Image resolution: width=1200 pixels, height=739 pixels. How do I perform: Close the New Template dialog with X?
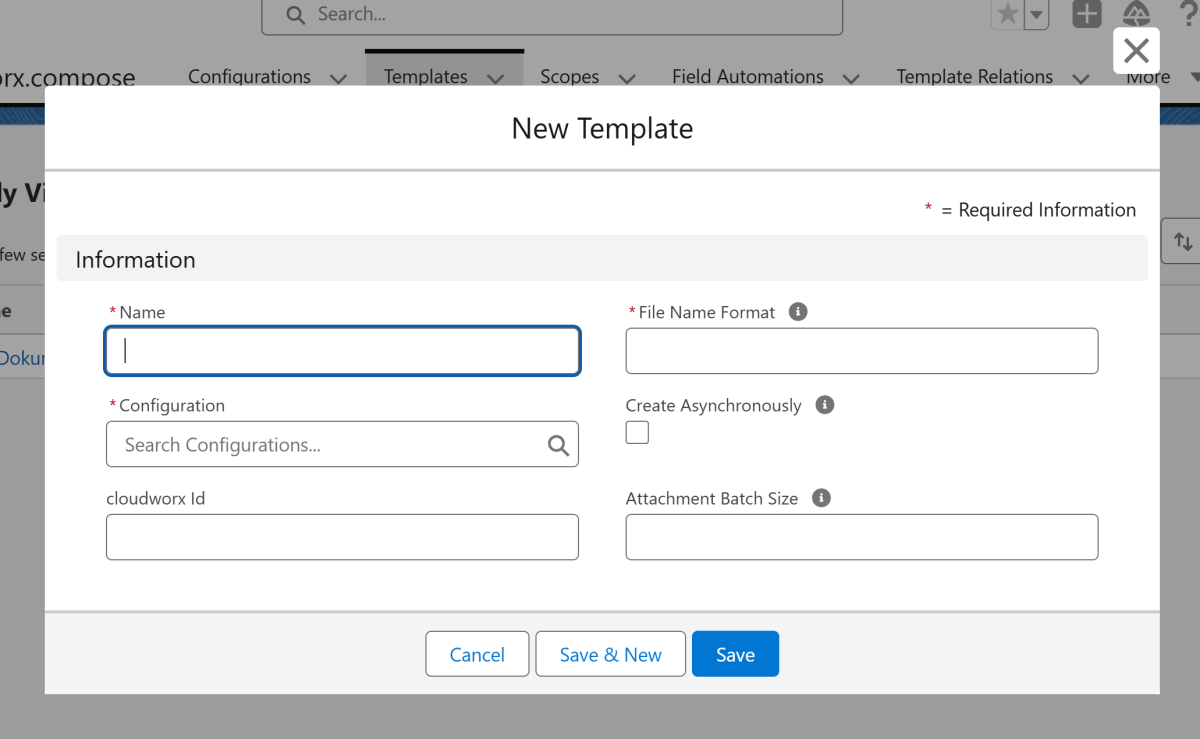click(1136, 50)
